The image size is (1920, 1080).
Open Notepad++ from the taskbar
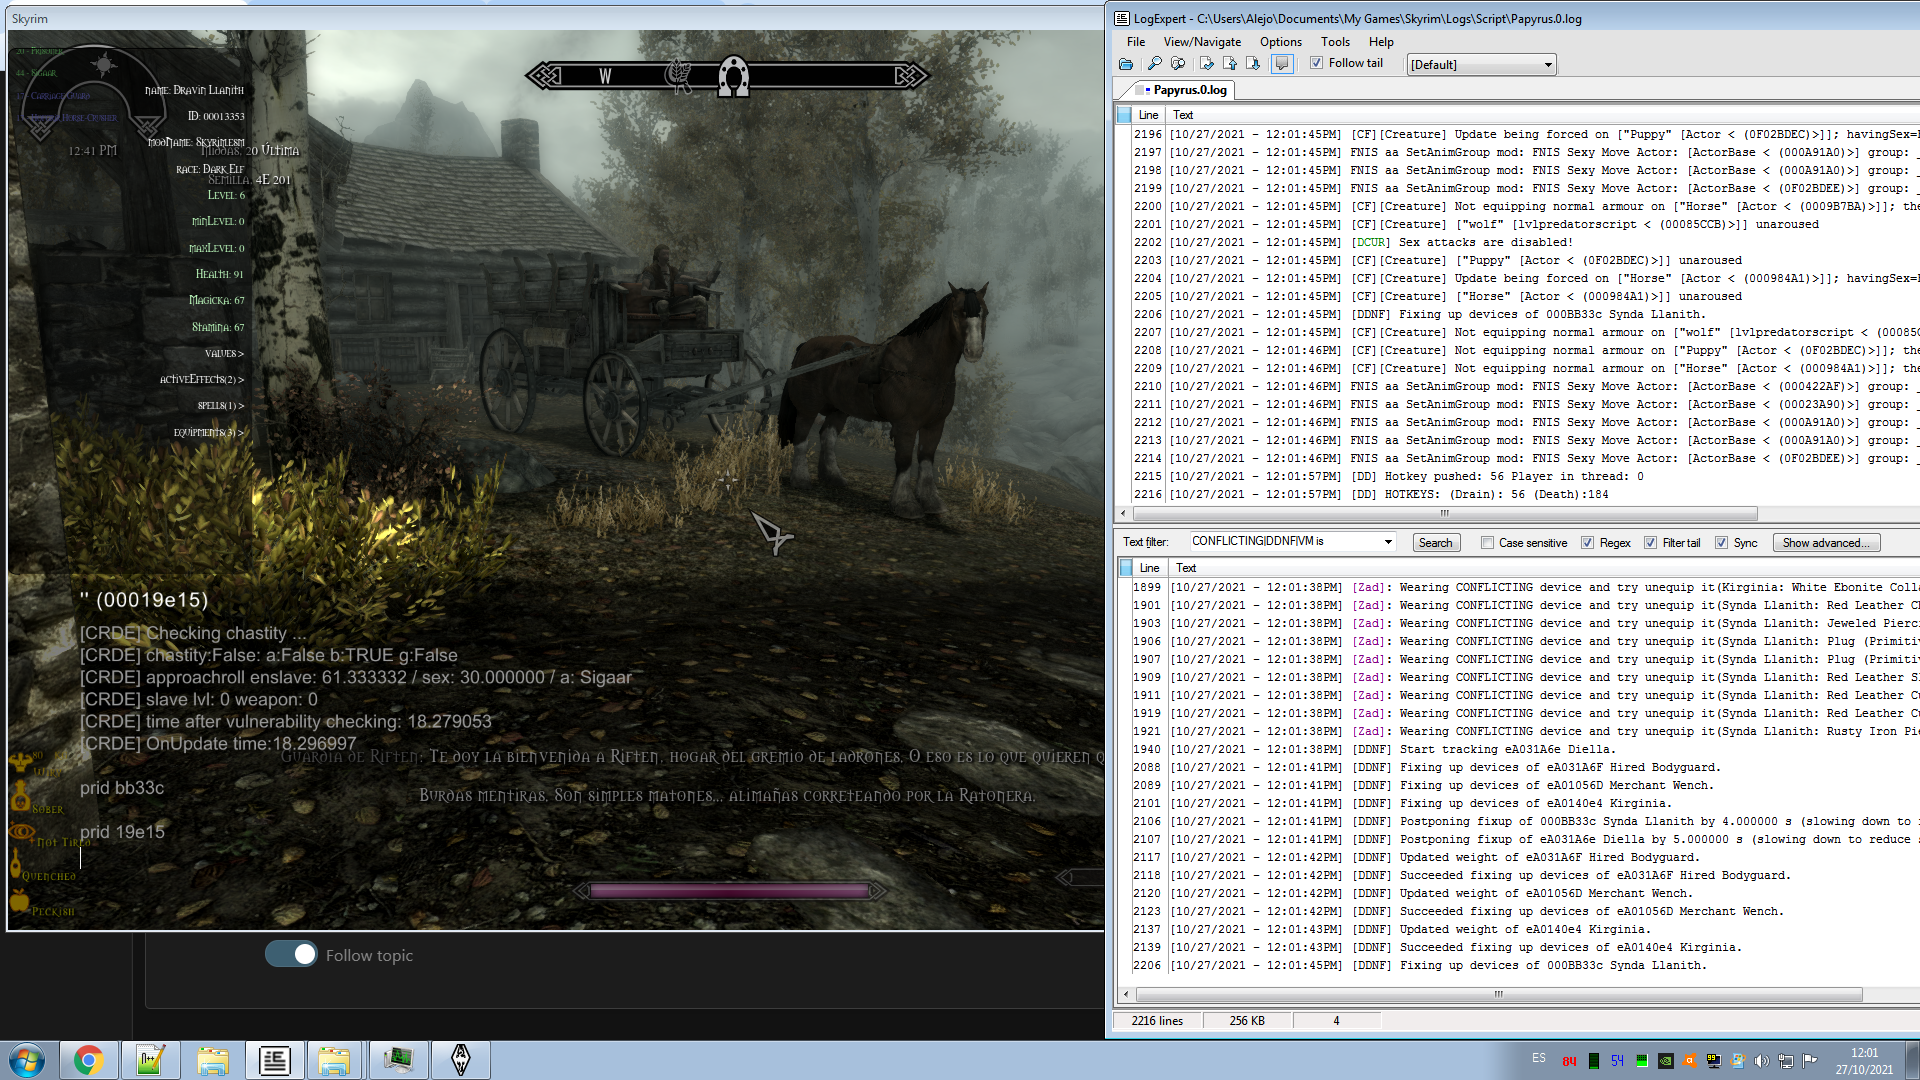(x=151, y=1060)
